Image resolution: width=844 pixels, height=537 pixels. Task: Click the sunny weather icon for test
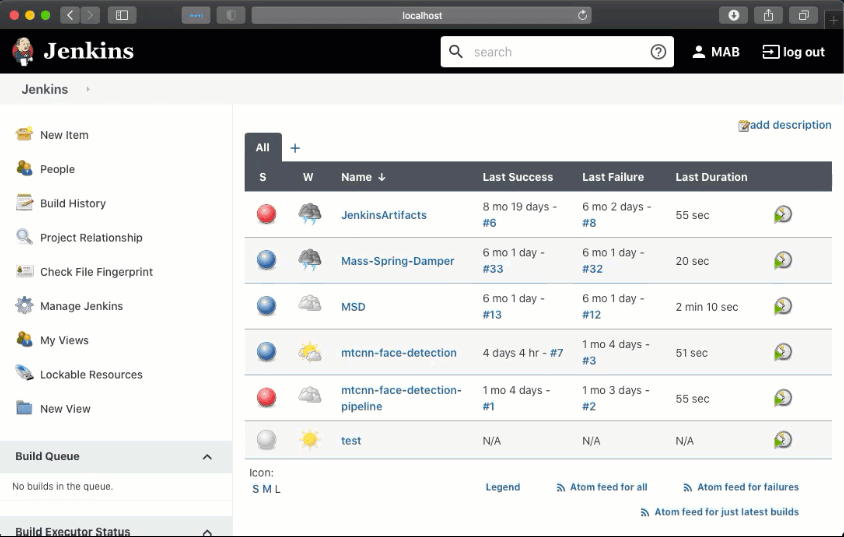tap(310, 440)
